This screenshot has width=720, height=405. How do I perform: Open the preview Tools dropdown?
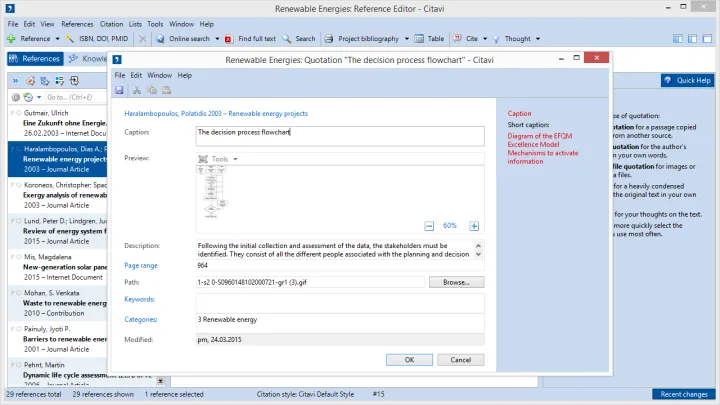(x=218, y=159)
